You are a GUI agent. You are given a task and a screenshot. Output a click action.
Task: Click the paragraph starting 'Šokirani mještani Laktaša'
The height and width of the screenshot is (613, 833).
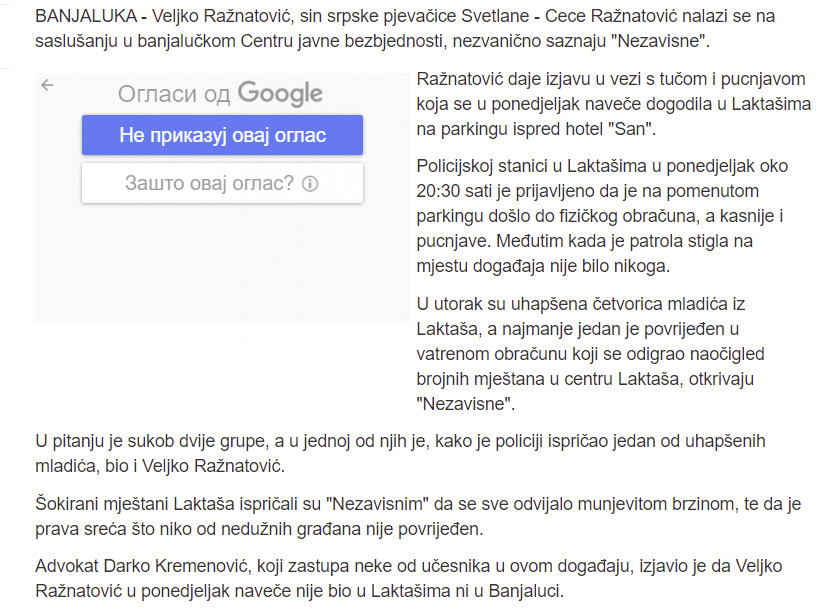pyautogui.click(x=418, y=516)
